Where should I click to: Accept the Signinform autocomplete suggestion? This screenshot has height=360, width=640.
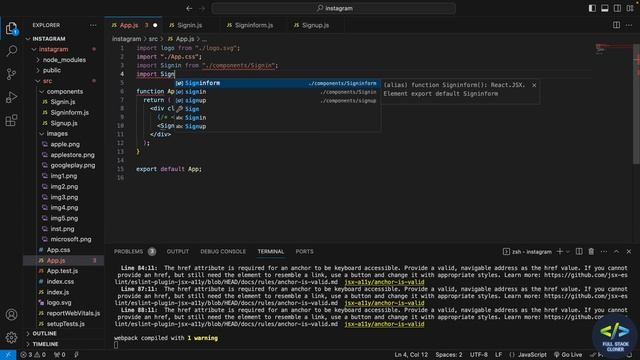[278, 83]
